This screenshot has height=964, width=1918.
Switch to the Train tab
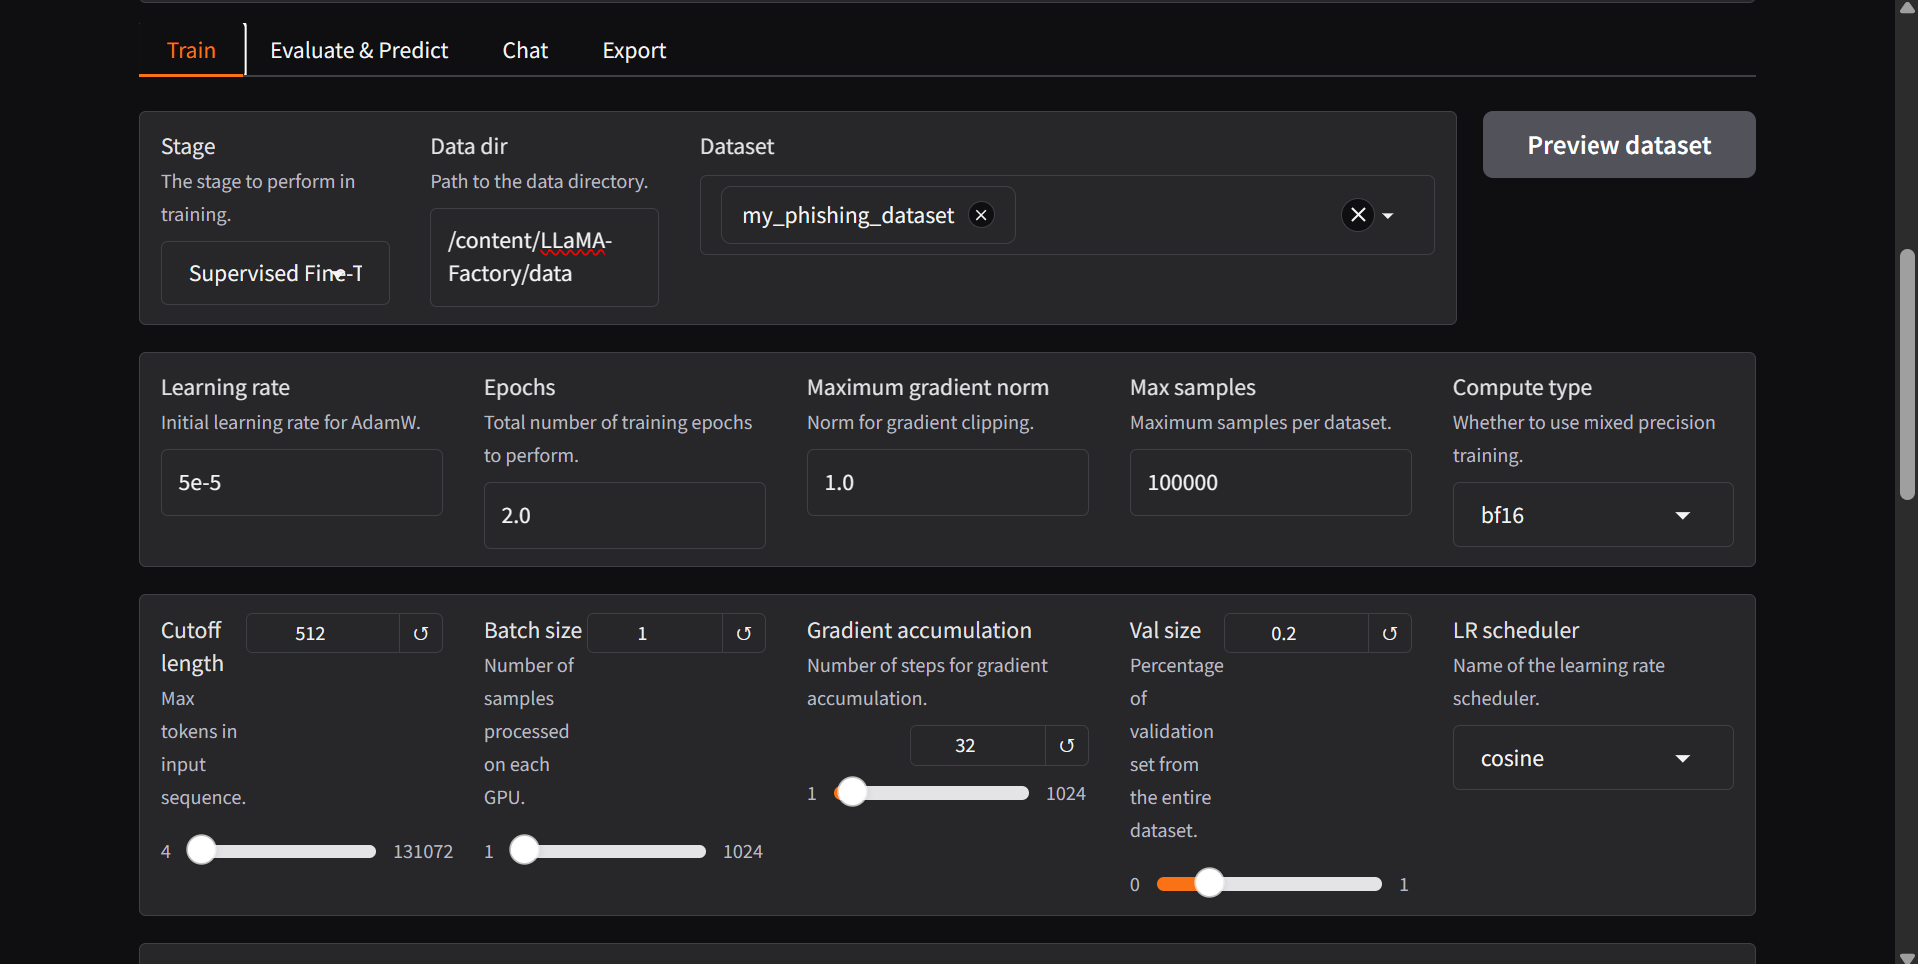[x=191, y=50]
